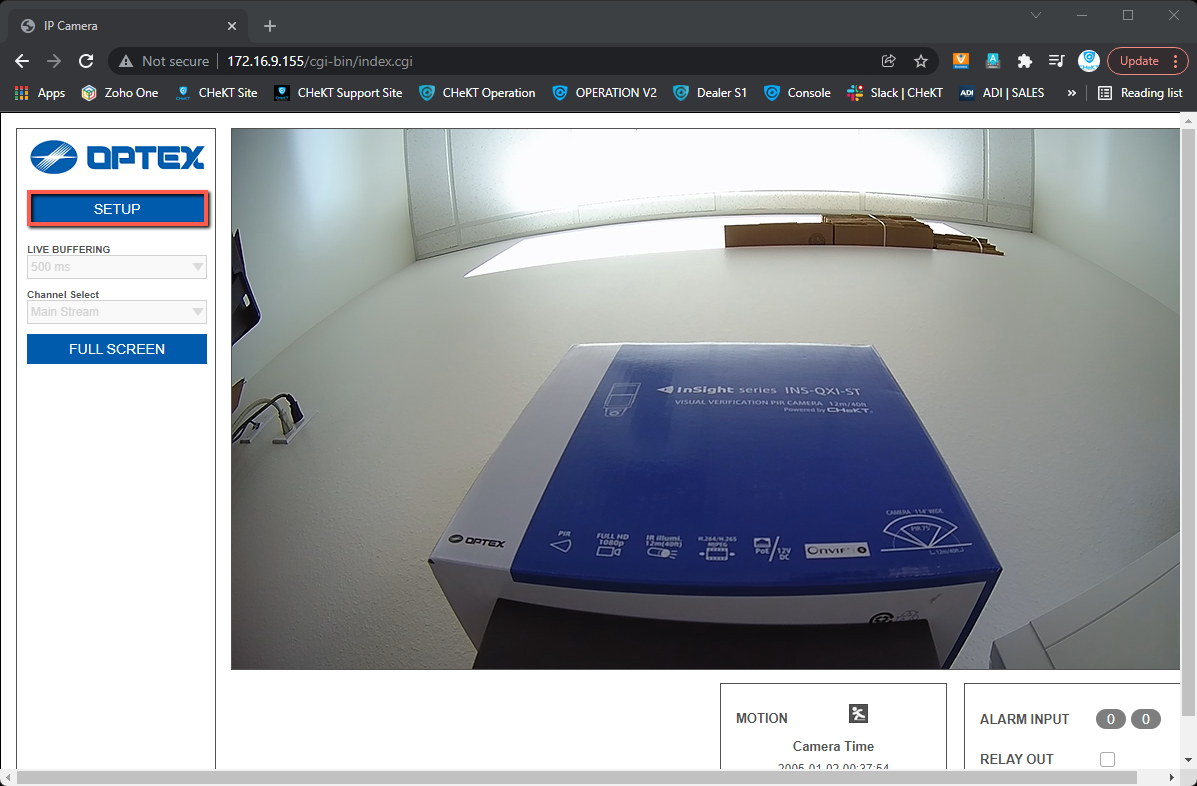Open the ADI | SALES bookmark
Image resolution: width=1197 pixels, height=786 pixels.
point(1002,93)
